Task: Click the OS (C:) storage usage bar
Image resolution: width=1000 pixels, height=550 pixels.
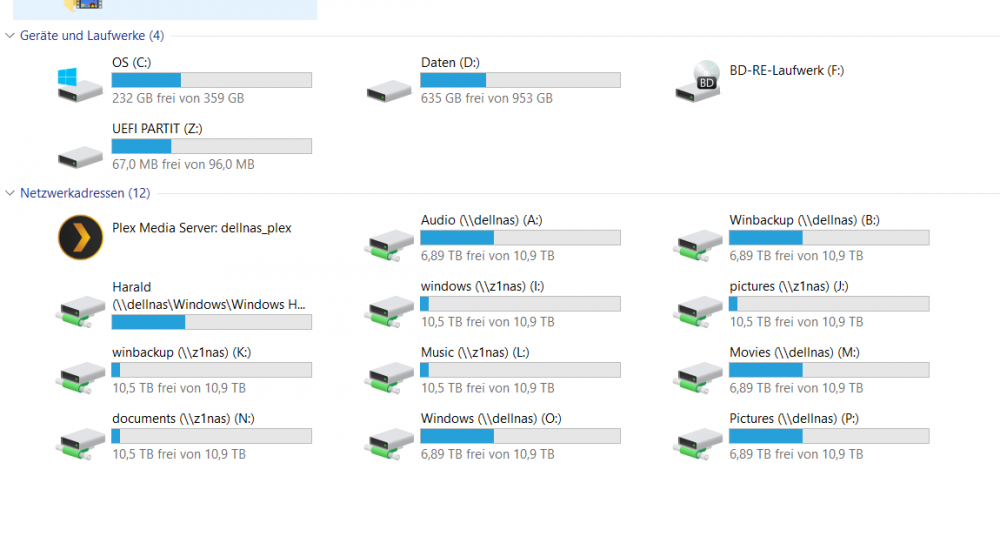Action: tap(212, 80)
